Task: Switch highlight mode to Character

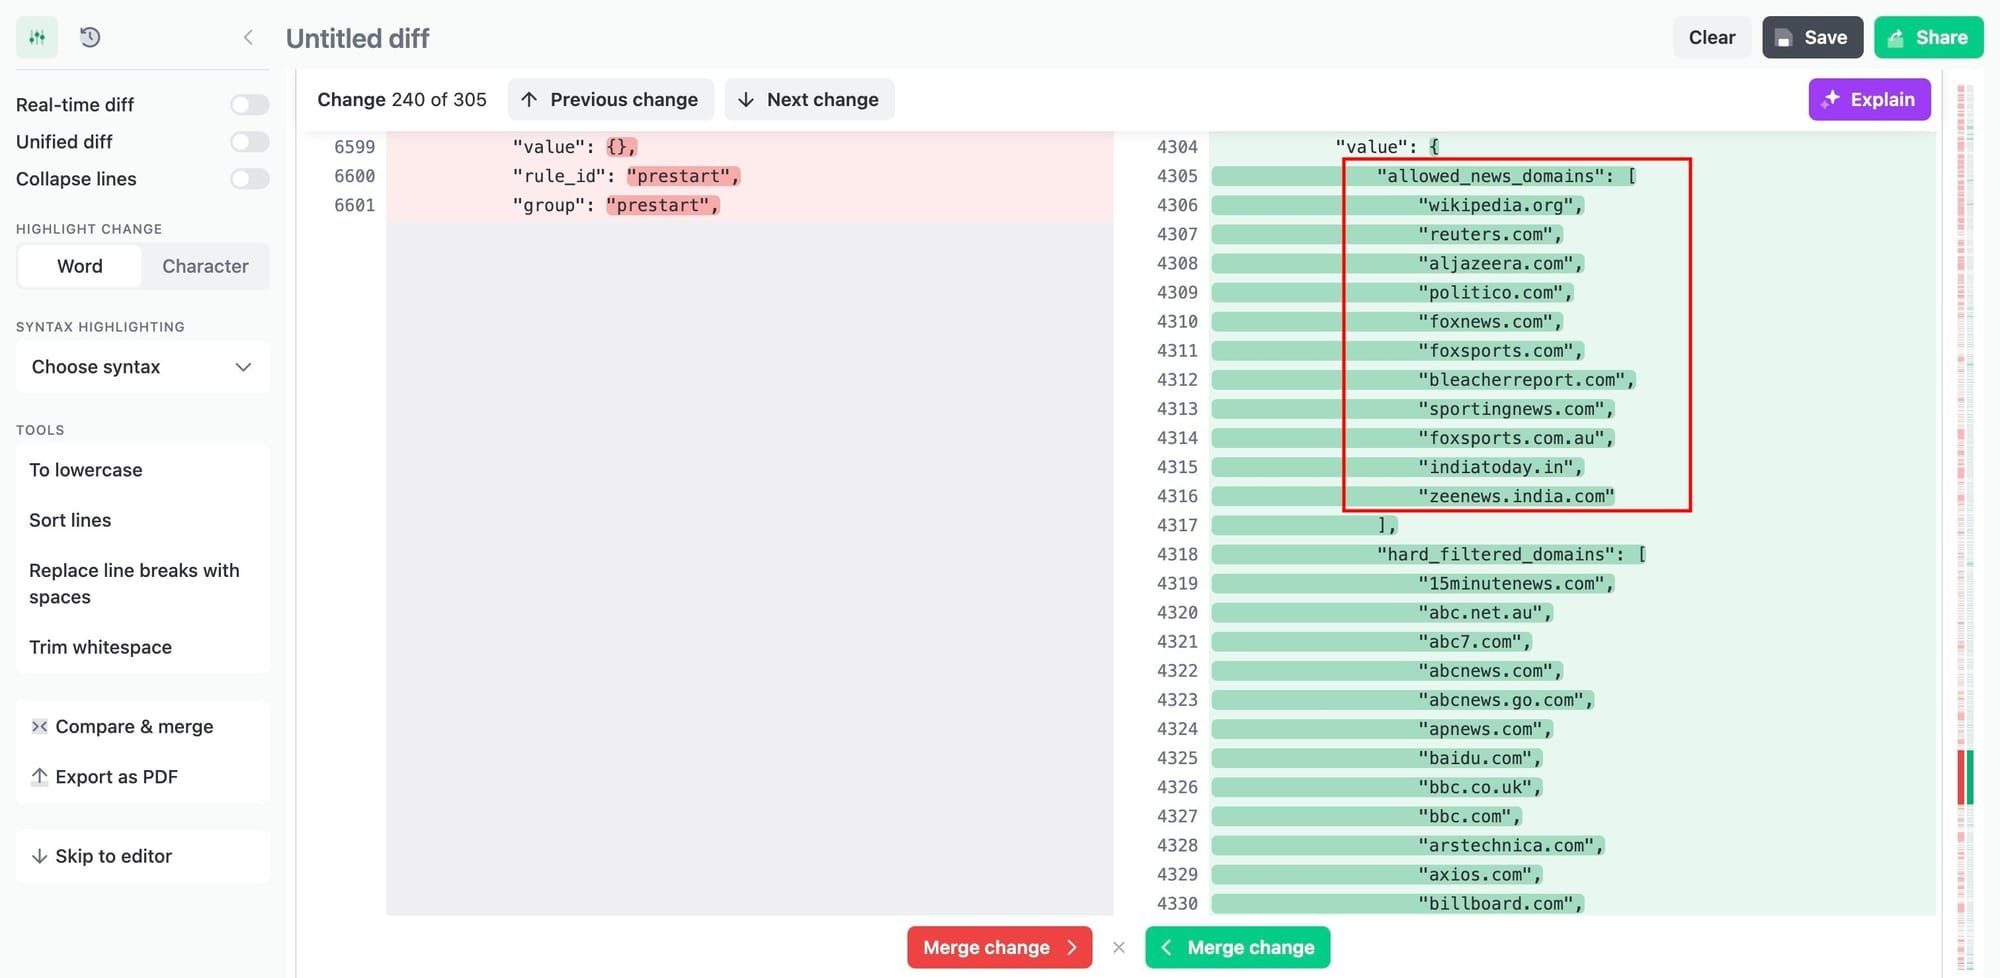Action: pos(206,266)
